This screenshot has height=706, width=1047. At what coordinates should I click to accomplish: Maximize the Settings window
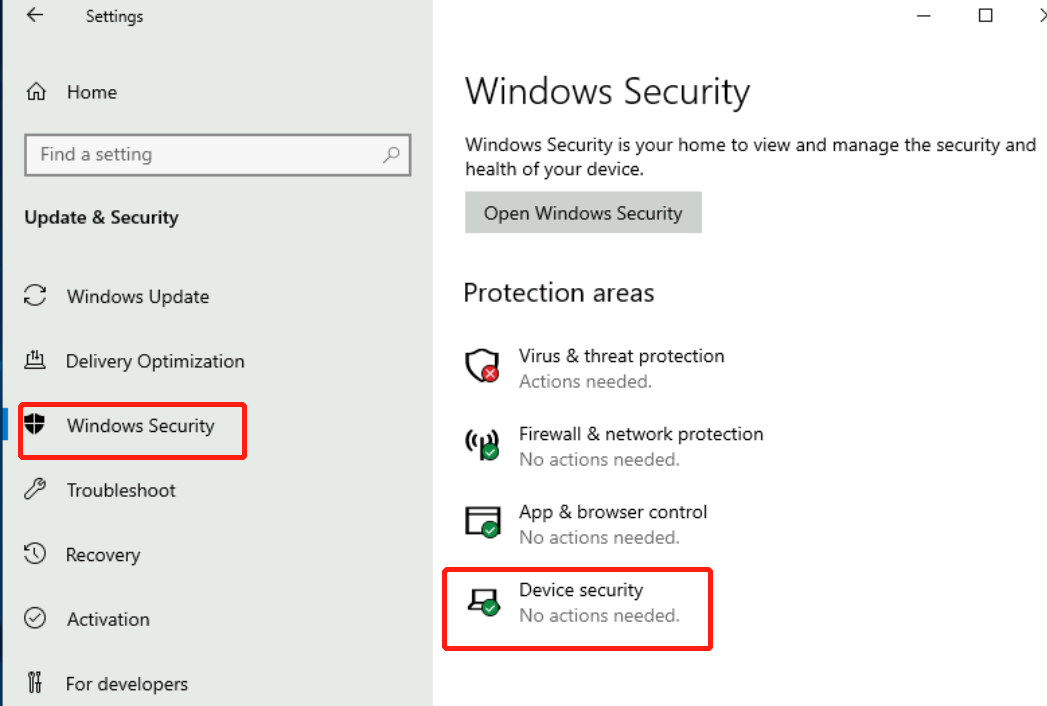point(986,15)
